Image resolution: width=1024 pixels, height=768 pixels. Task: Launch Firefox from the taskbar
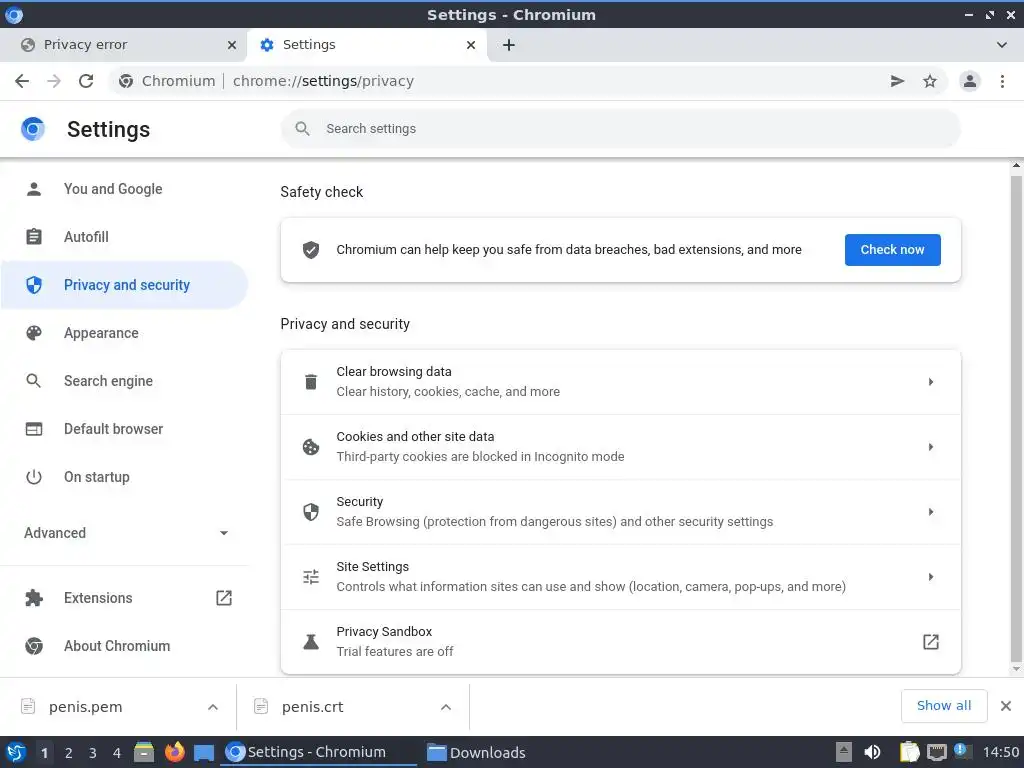coord(174,752)
